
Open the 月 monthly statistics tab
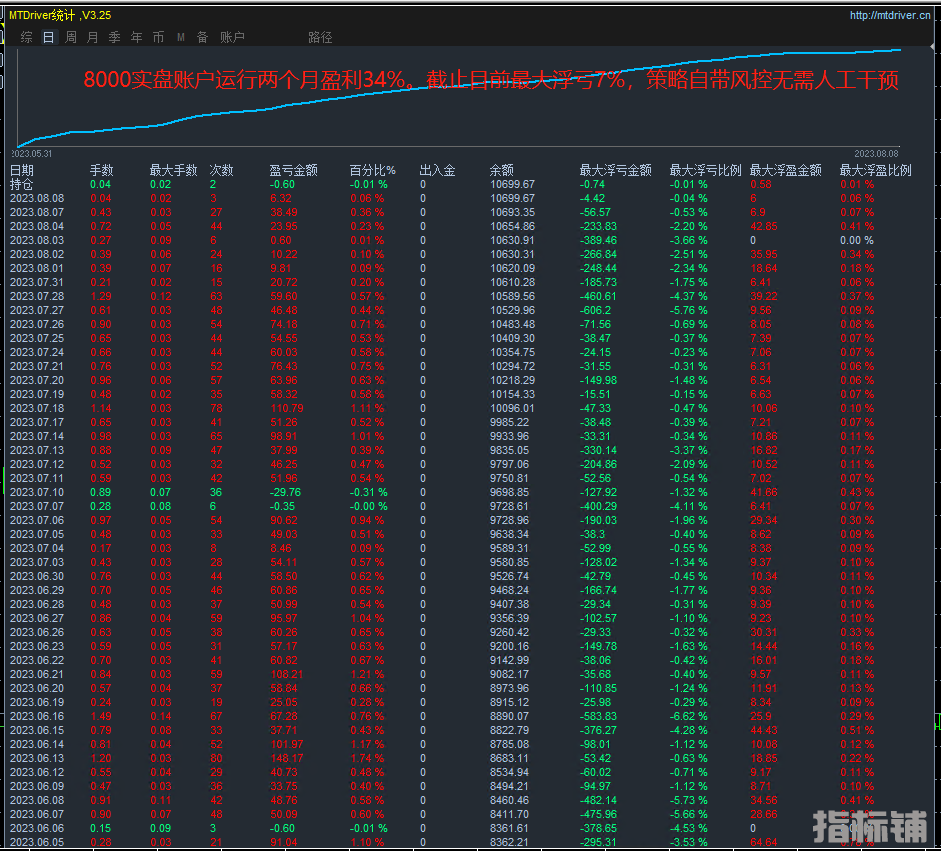tap(92, 37)
